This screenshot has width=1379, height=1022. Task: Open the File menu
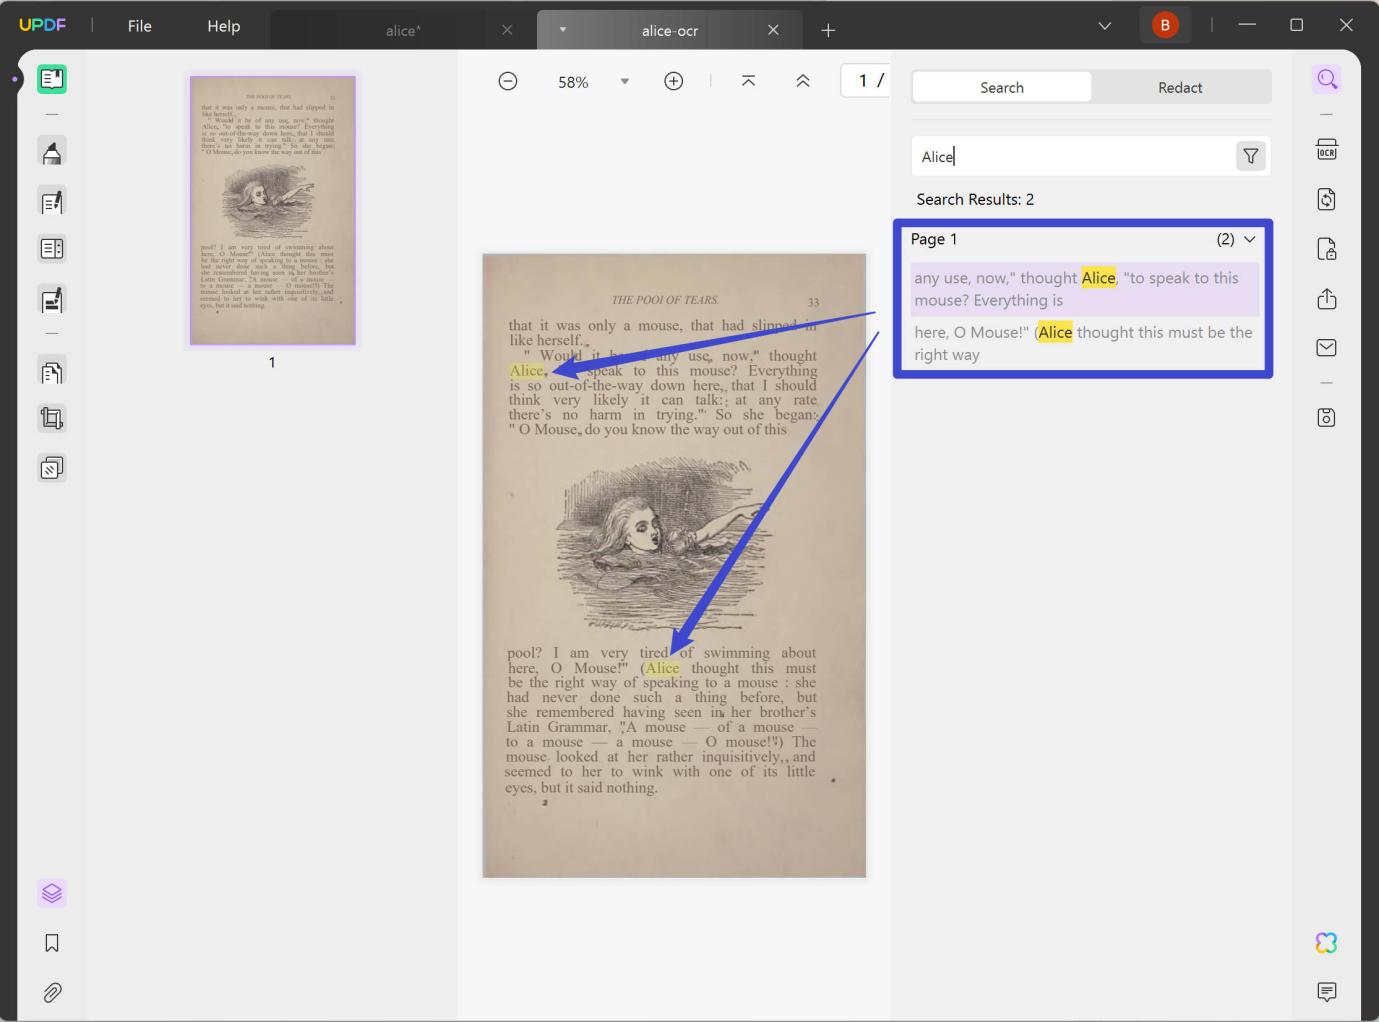(139, 26)
